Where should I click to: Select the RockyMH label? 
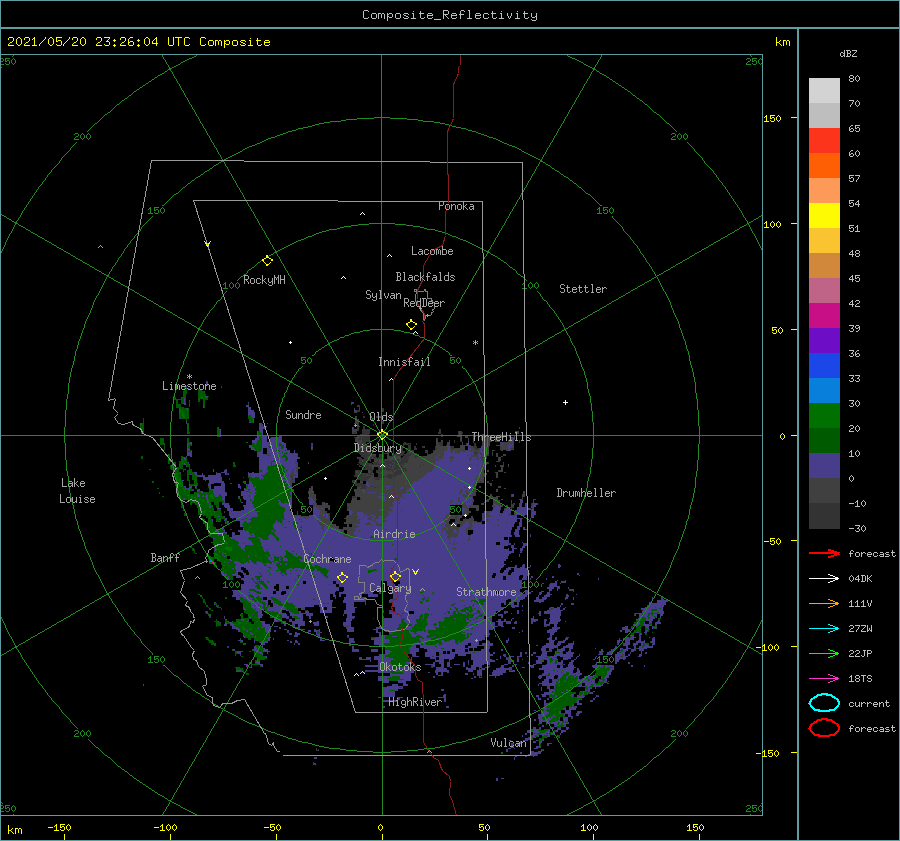coord(264,280)
